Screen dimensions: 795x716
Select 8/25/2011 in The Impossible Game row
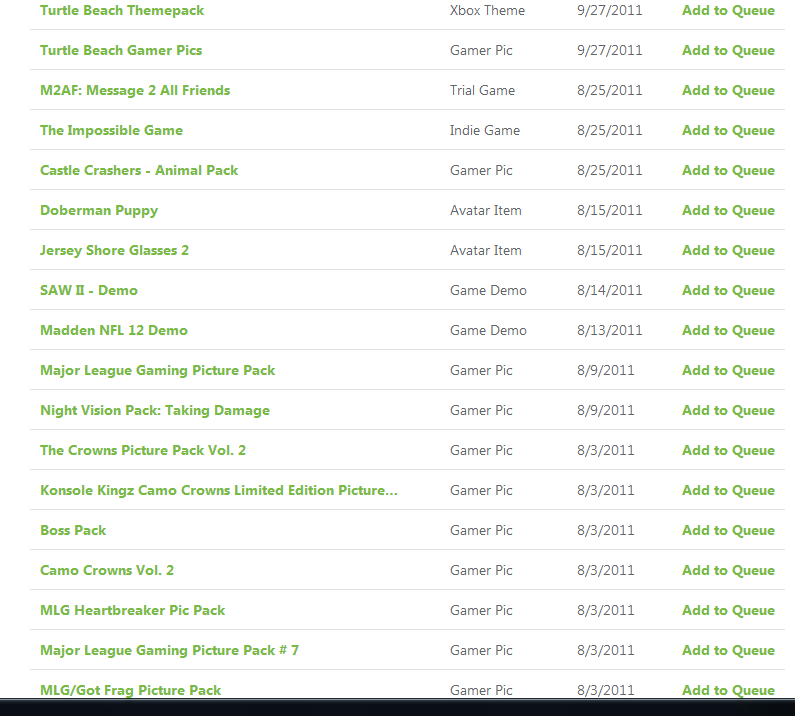[609, 131]
